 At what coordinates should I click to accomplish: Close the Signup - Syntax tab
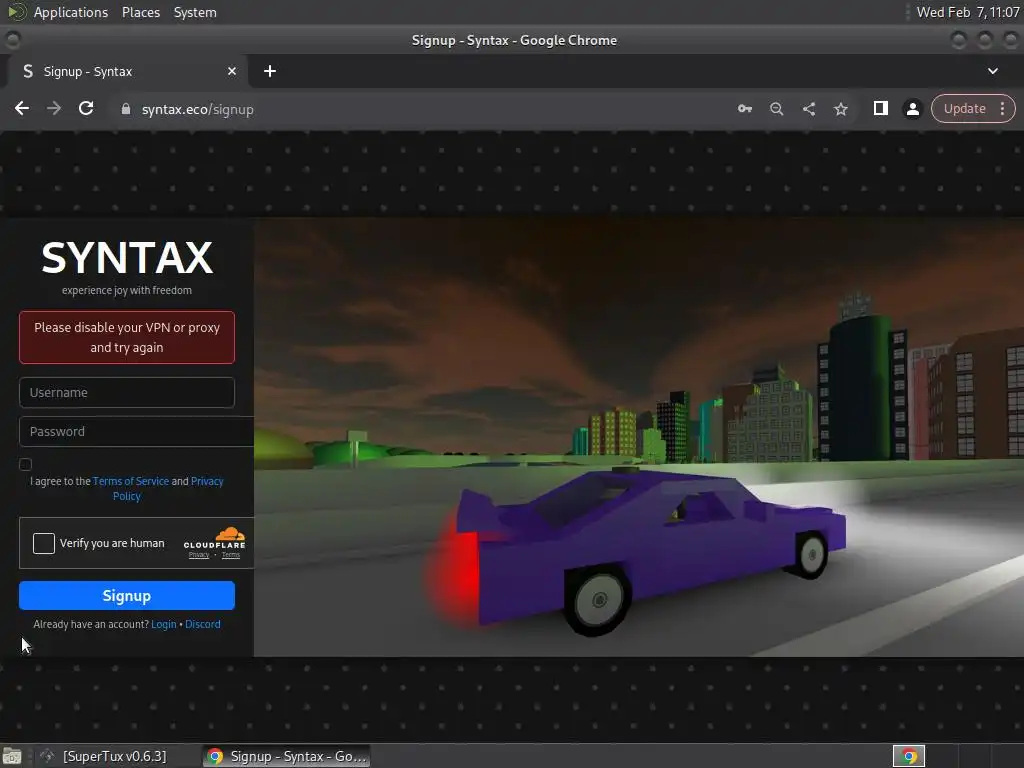click(x=232, y=71)
